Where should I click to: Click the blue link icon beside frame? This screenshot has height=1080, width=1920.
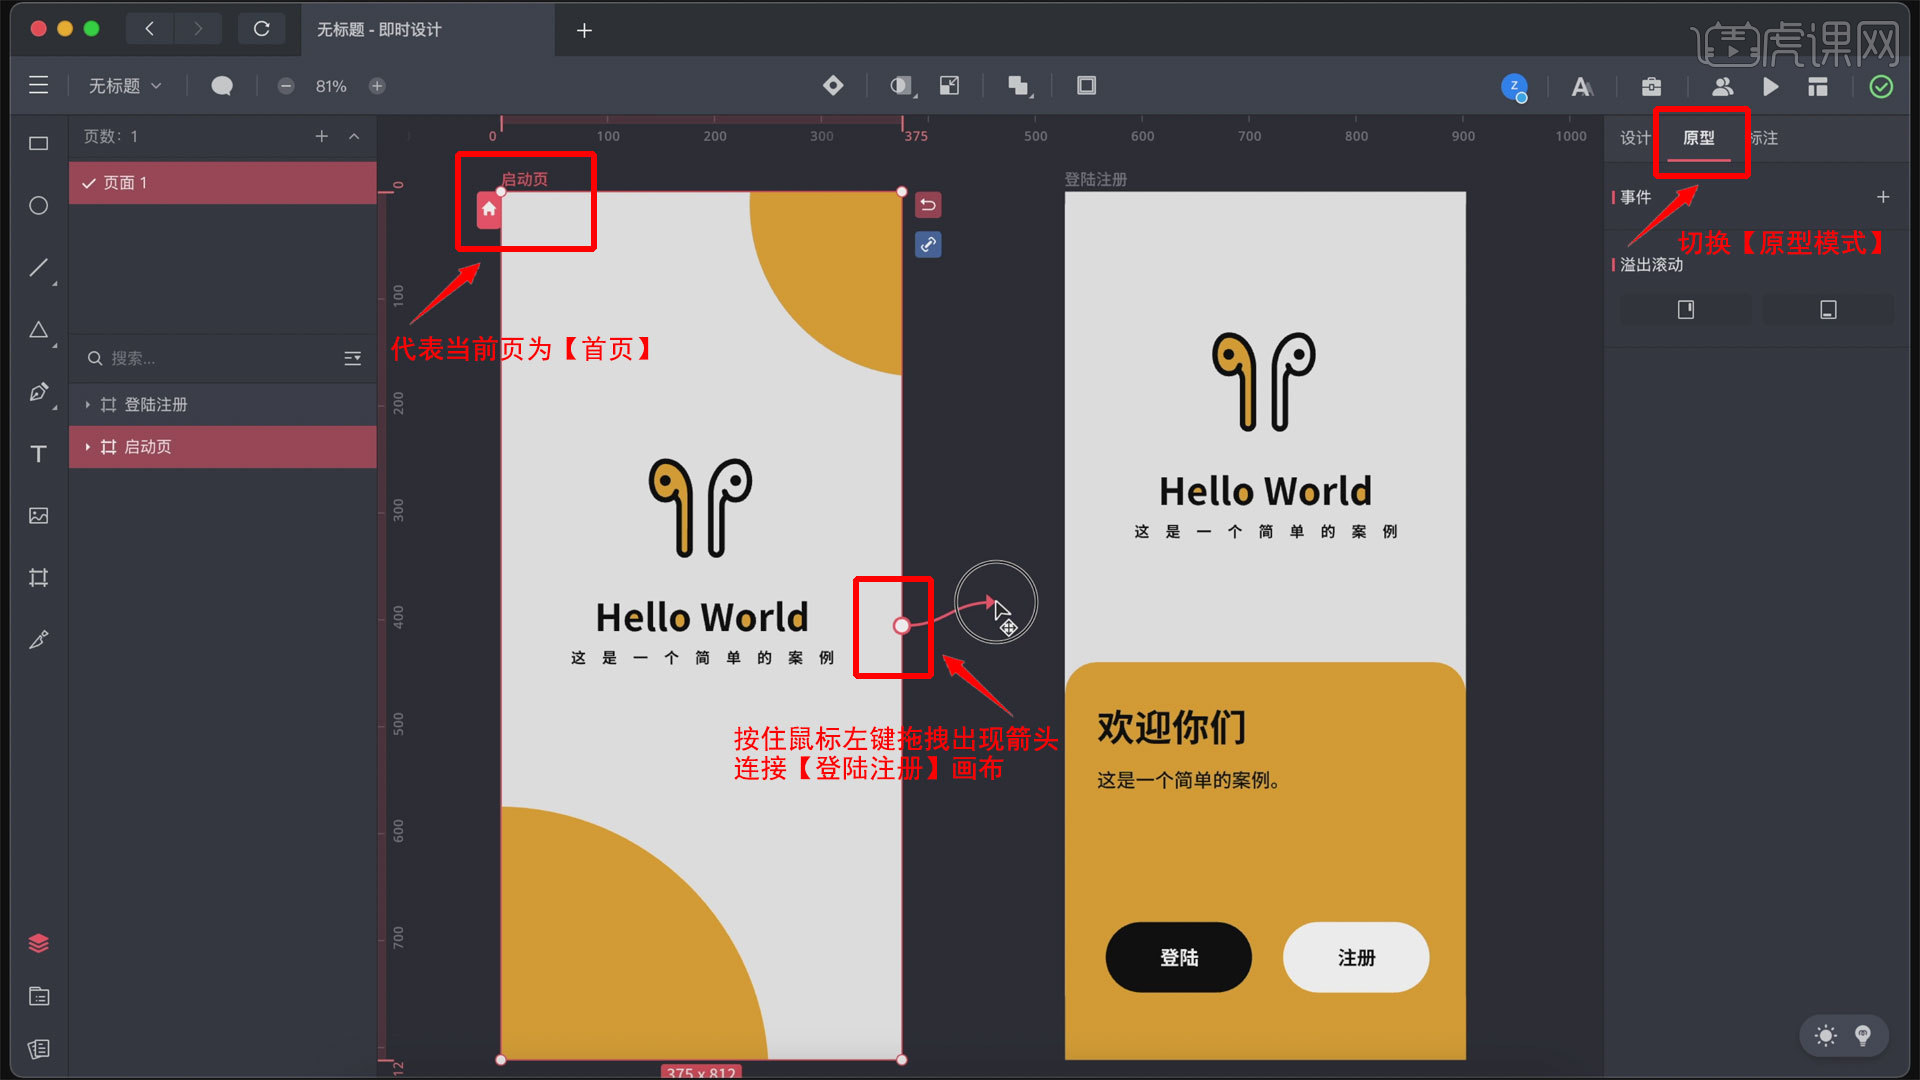tap(928, 244)
